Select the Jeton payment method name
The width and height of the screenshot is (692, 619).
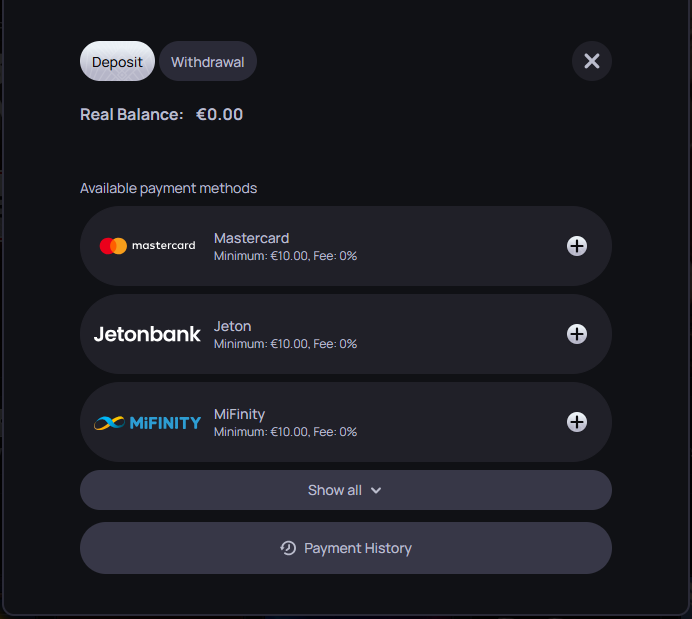click(232, 326)
